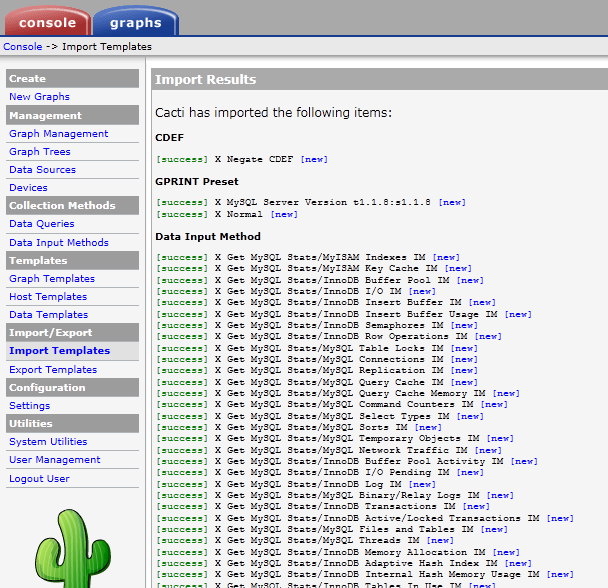Go to Graph Management
This screenshot has height=588, width=608.
59,134
